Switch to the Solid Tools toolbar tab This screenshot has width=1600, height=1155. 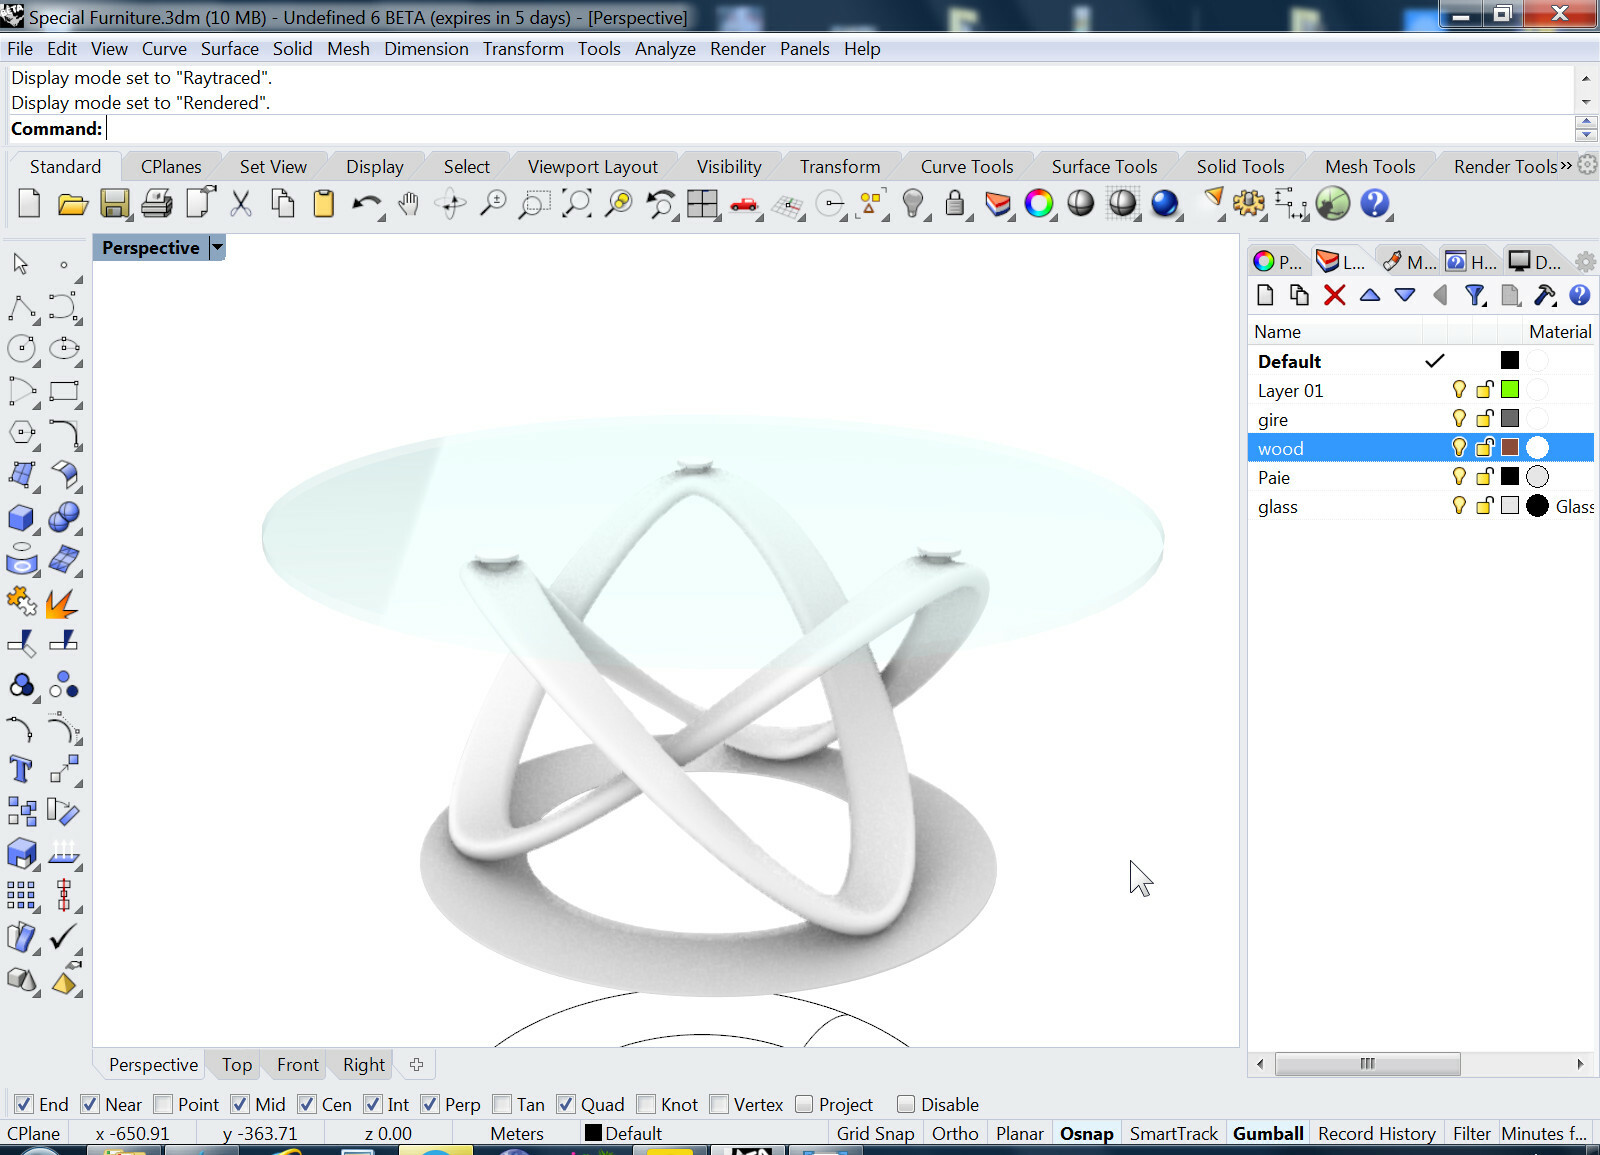[x=1240, y=166]
